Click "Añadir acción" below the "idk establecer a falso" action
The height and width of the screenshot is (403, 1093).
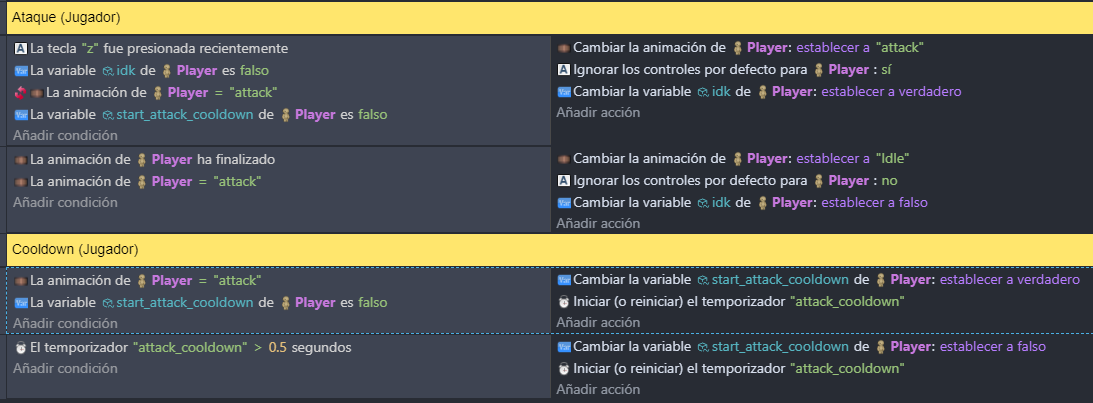(x=598, y=224)
